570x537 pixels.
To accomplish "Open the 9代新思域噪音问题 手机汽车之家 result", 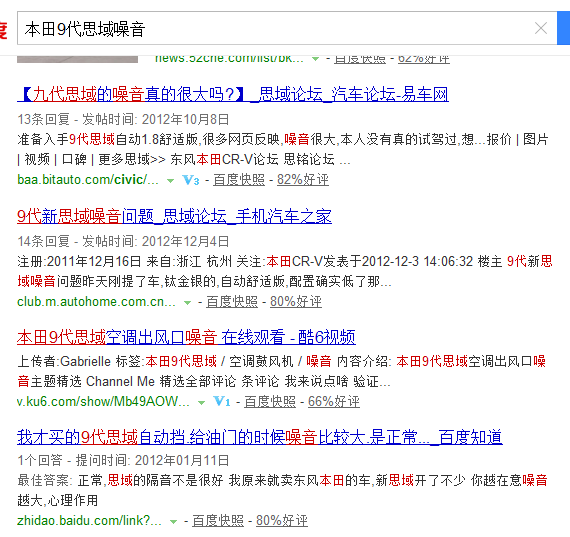I will (174, 216).
